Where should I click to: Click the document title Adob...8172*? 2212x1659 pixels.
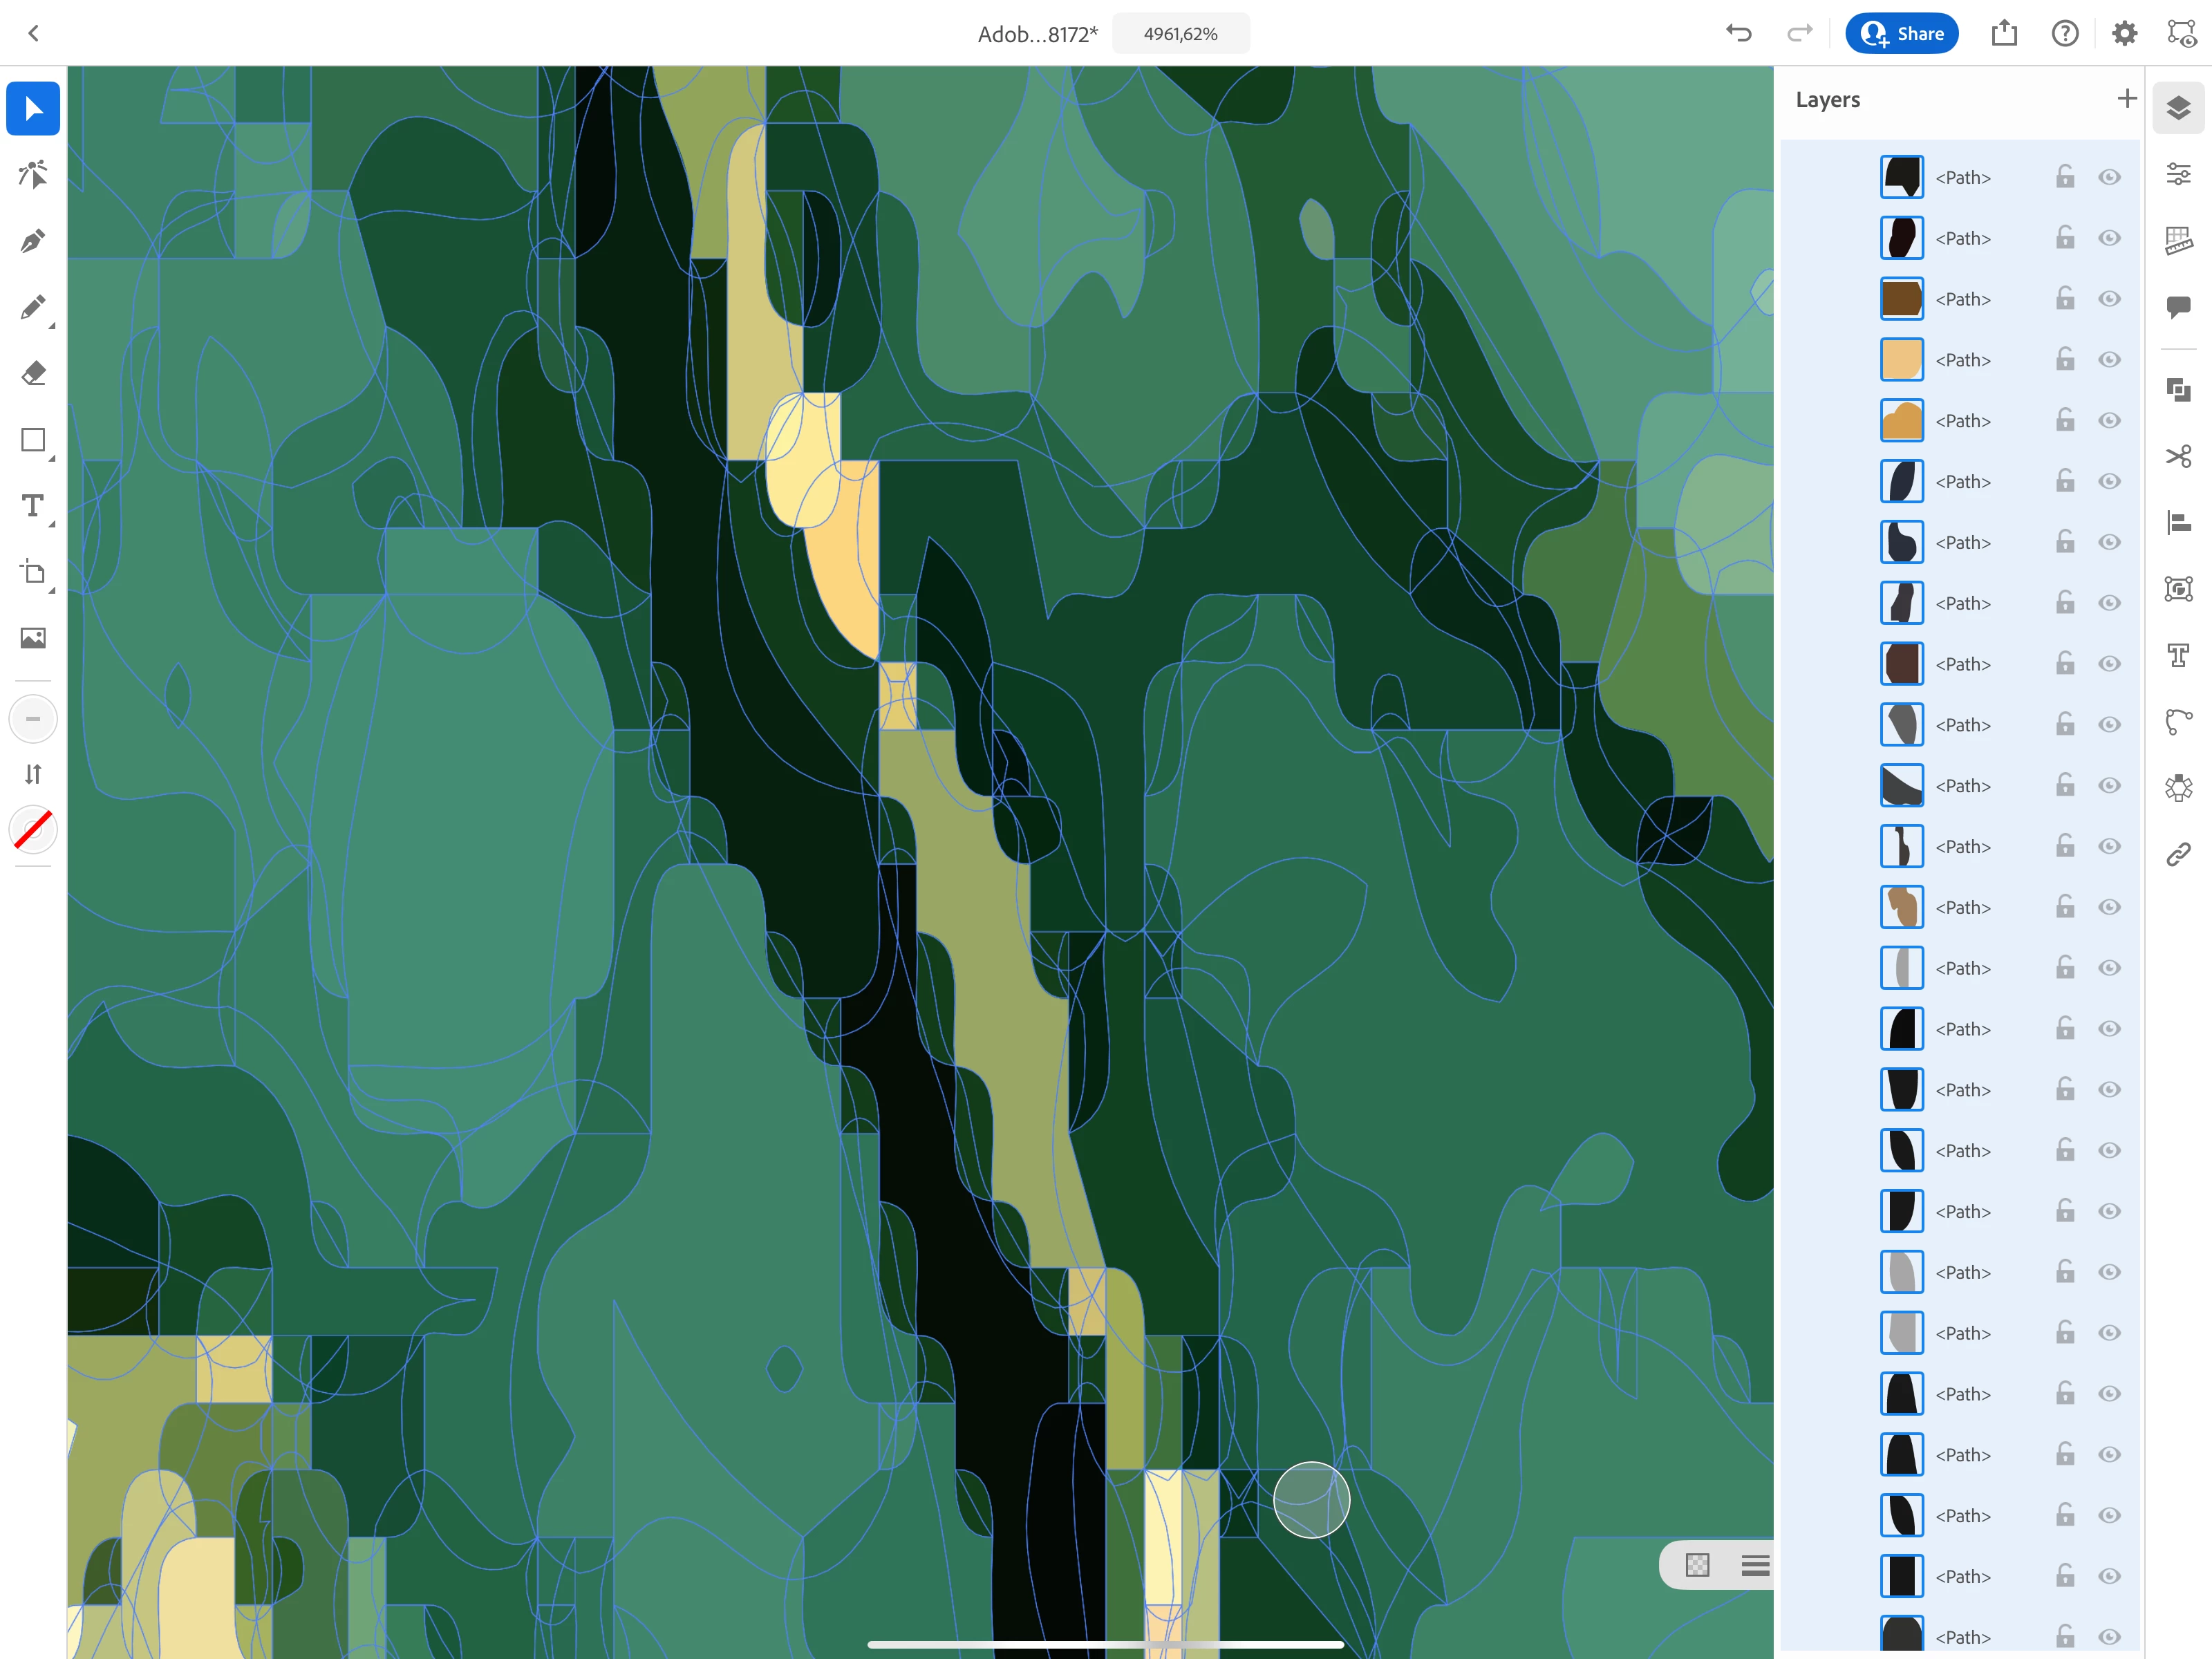point(1037,34)
